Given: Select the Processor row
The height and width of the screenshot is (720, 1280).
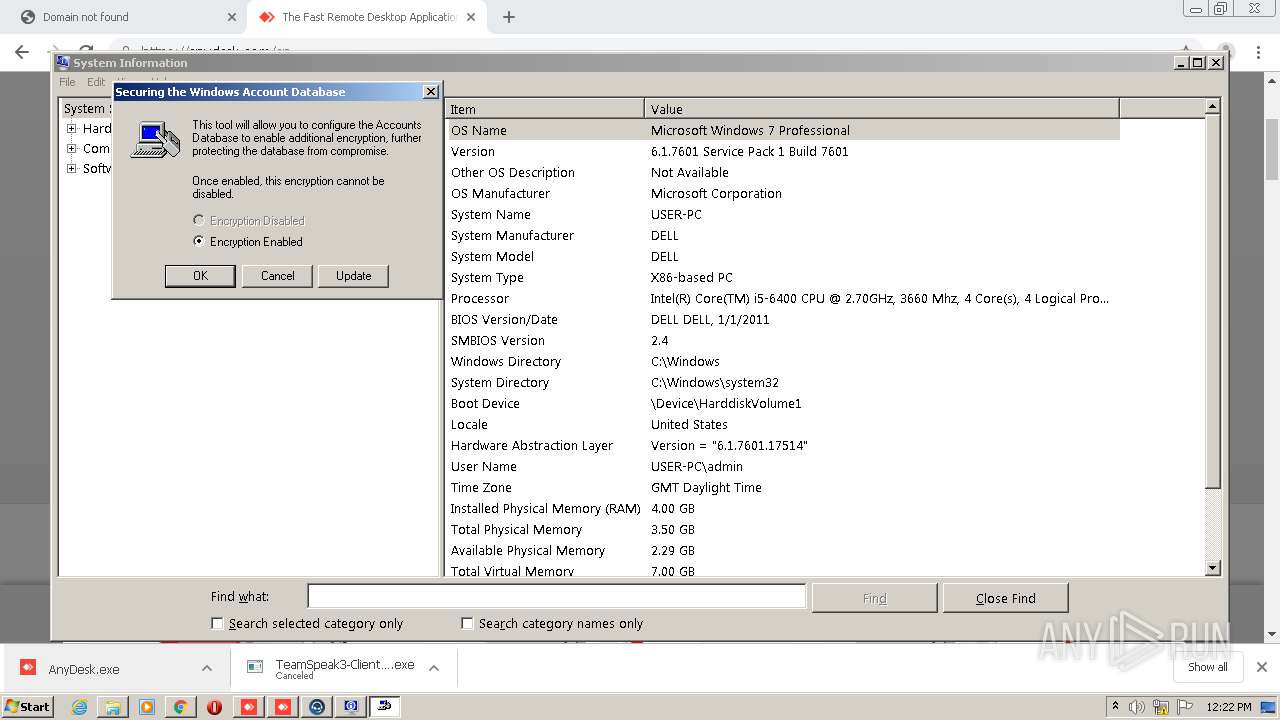Looking at the screenshot, I should 782,298.
